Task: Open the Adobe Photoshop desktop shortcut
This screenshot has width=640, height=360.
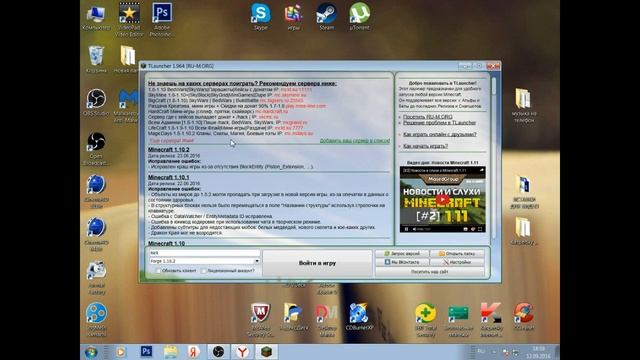Action: [x=162, y=19]
